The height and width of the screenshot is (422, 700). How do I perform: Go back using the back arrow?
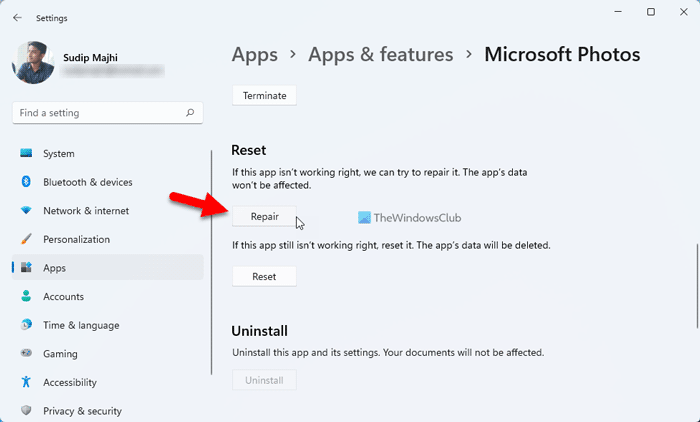coord(17,17)
